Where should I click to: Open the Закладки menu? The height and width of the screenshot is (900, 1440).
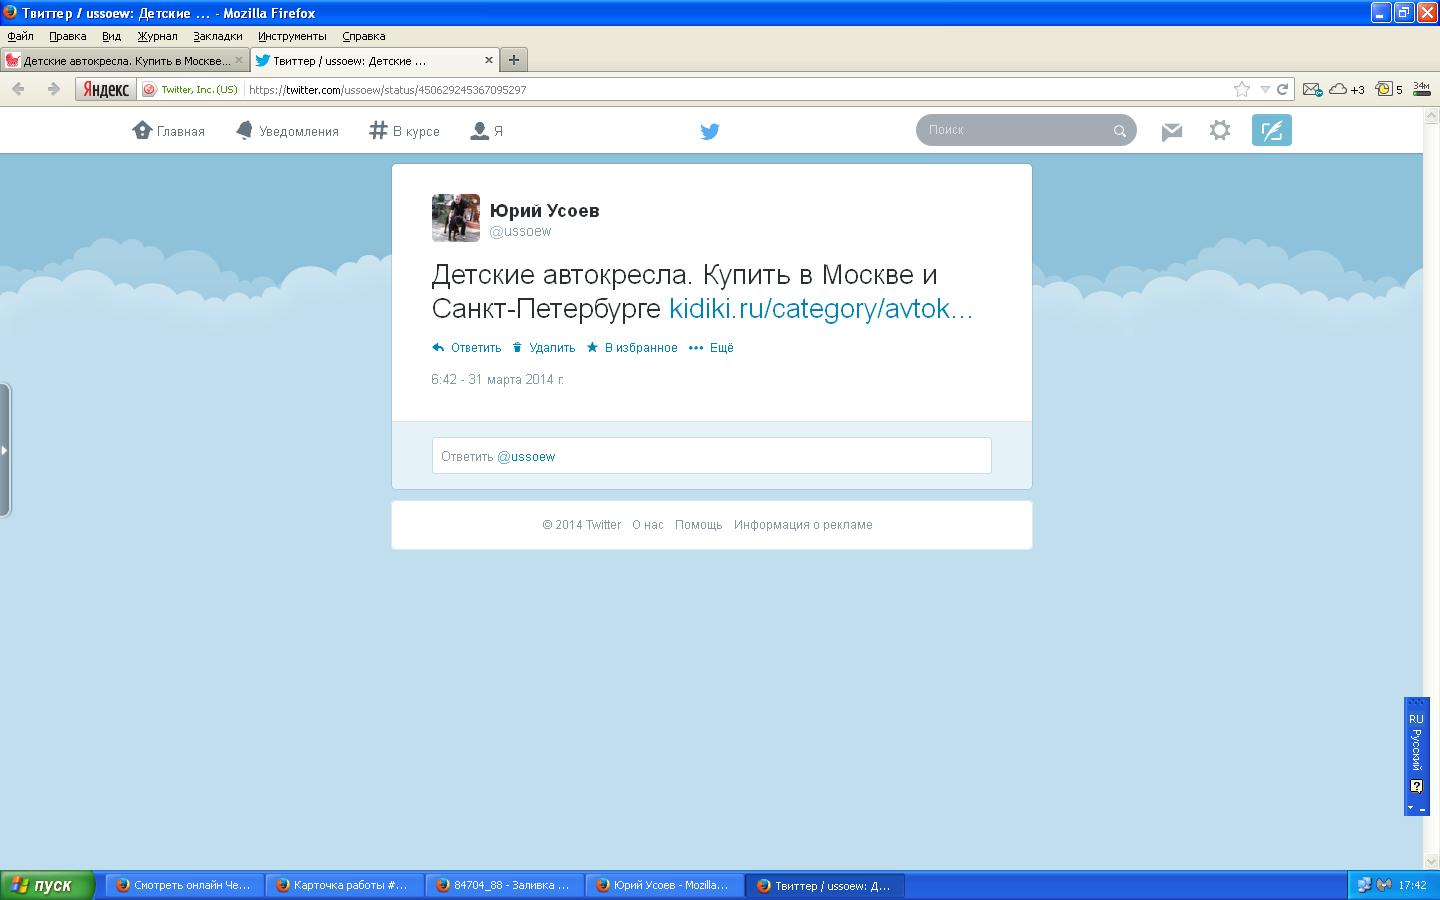coord(217,36)
